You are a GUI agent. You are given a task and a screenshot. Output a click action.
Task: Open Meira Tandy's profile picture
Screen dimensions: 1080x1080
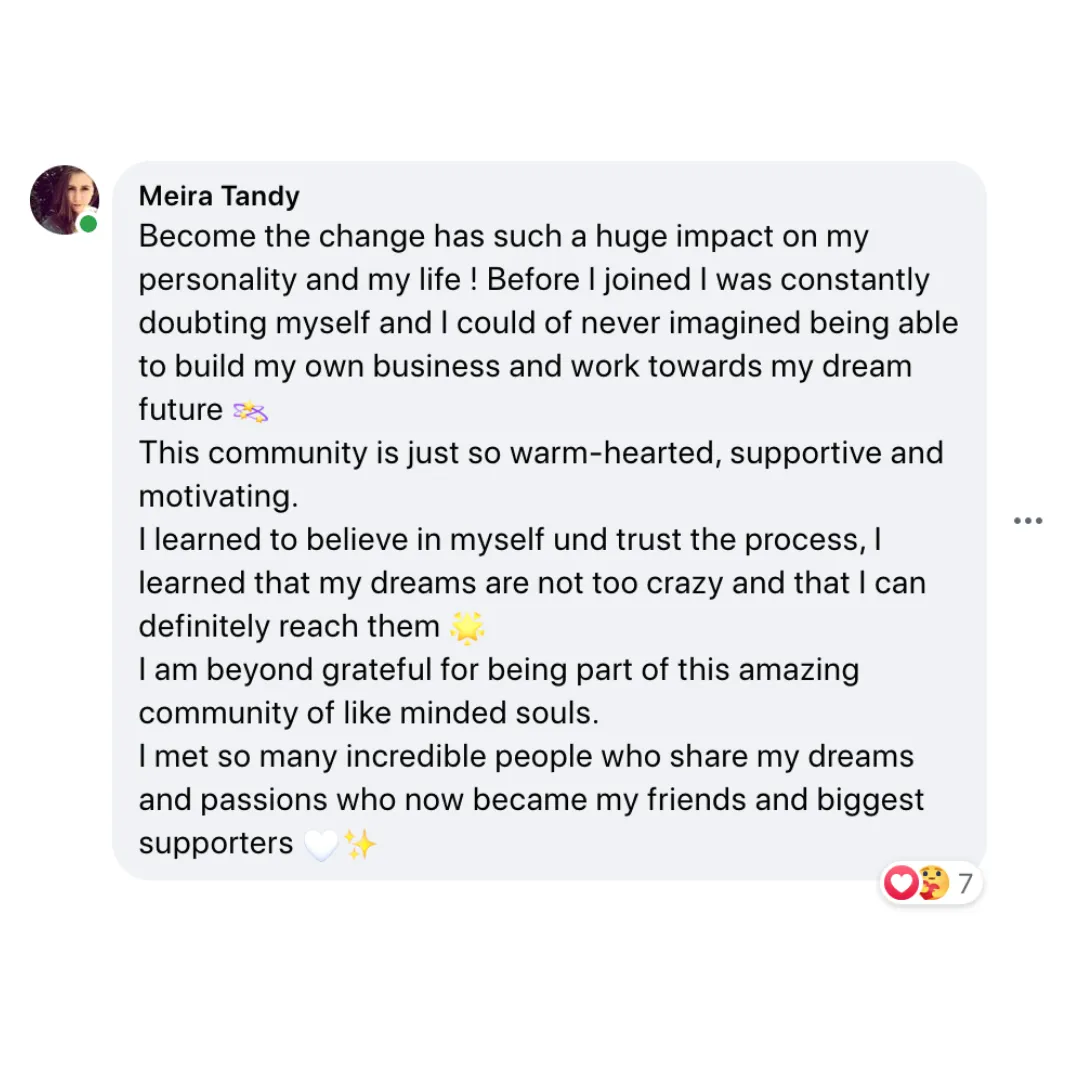[x=64, y=200]
